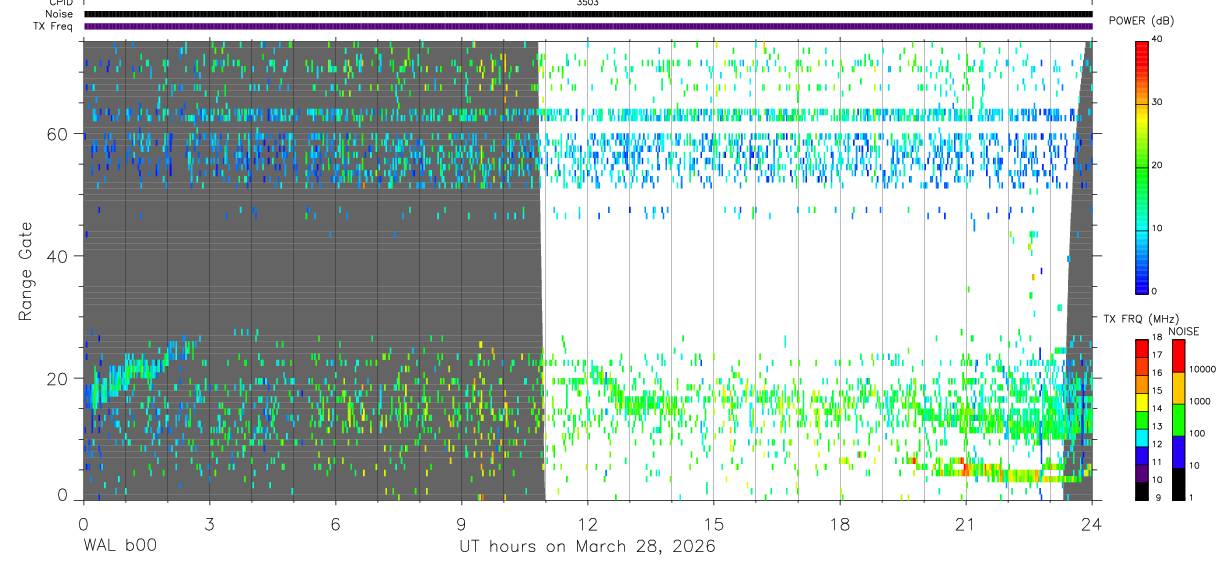The height and width of the screenshot is (567, 1228).
Task: Click the '15' hour tick on the UT axis
Action: (x=713, y=523)
